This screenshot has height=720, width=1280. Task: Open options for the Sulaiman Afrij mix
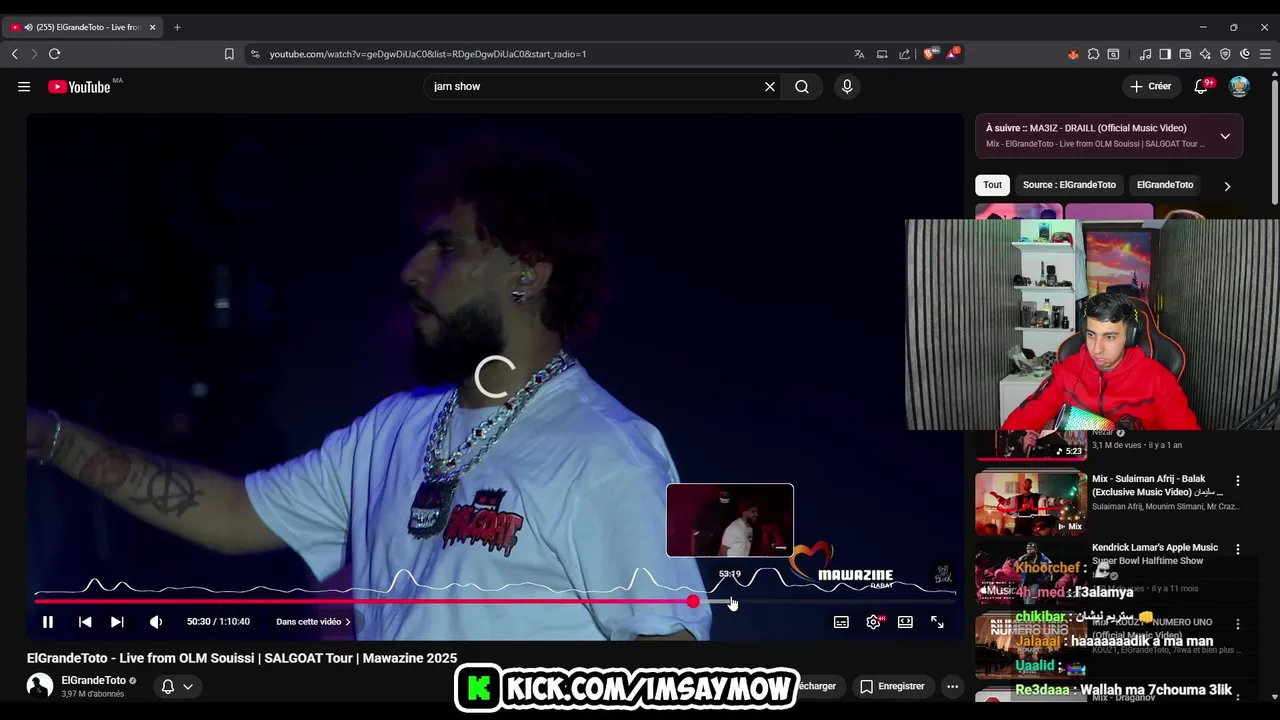click(1237, 481)
